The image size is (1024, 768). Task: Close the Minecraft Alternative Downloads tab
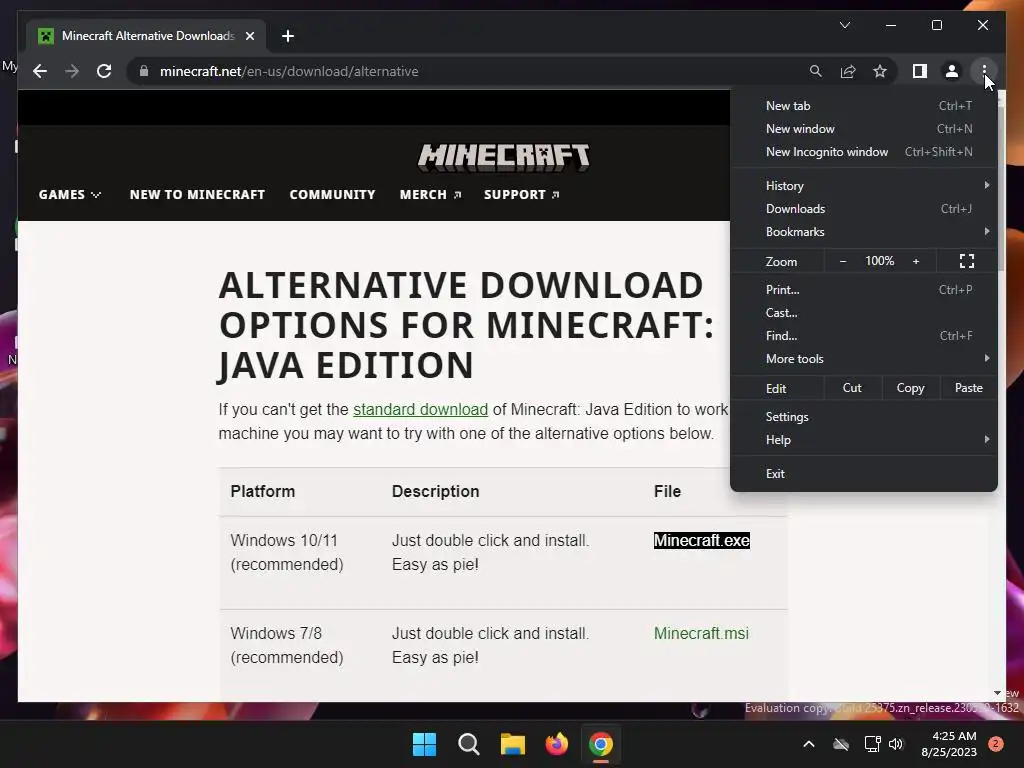[249, 36]
